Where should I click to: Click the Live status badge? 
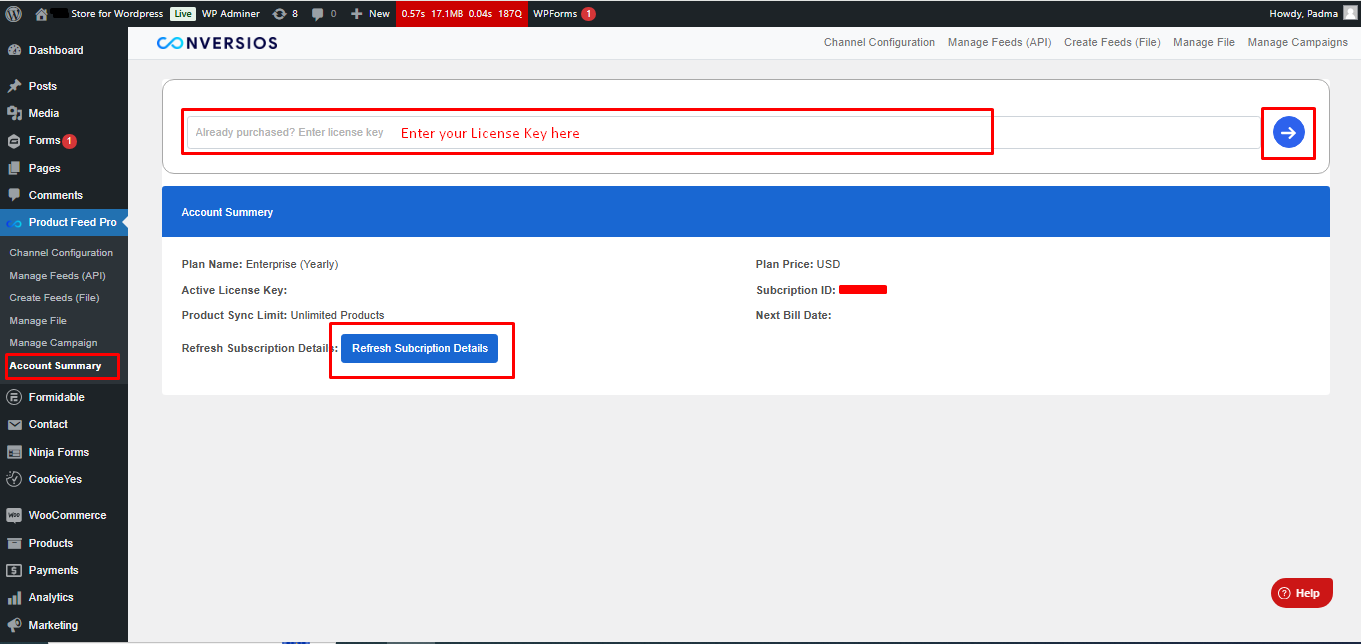click(x=182, y=14)
